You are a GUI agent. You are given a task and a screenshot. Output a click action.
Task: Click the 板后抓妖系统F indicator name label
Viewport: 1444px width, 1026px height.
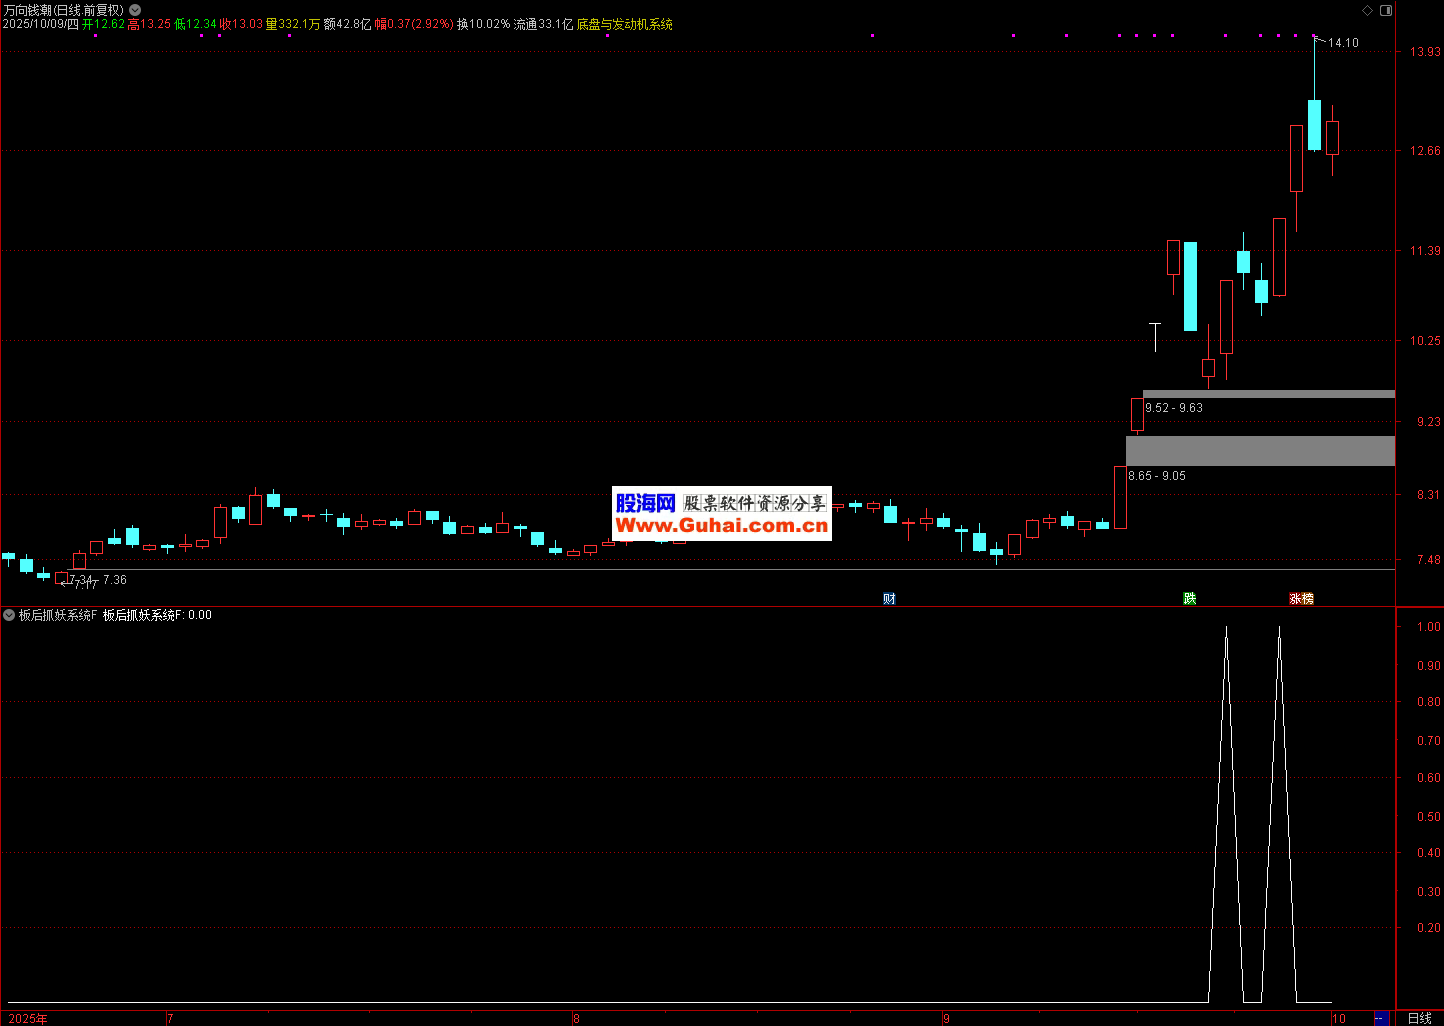point(58,615)
